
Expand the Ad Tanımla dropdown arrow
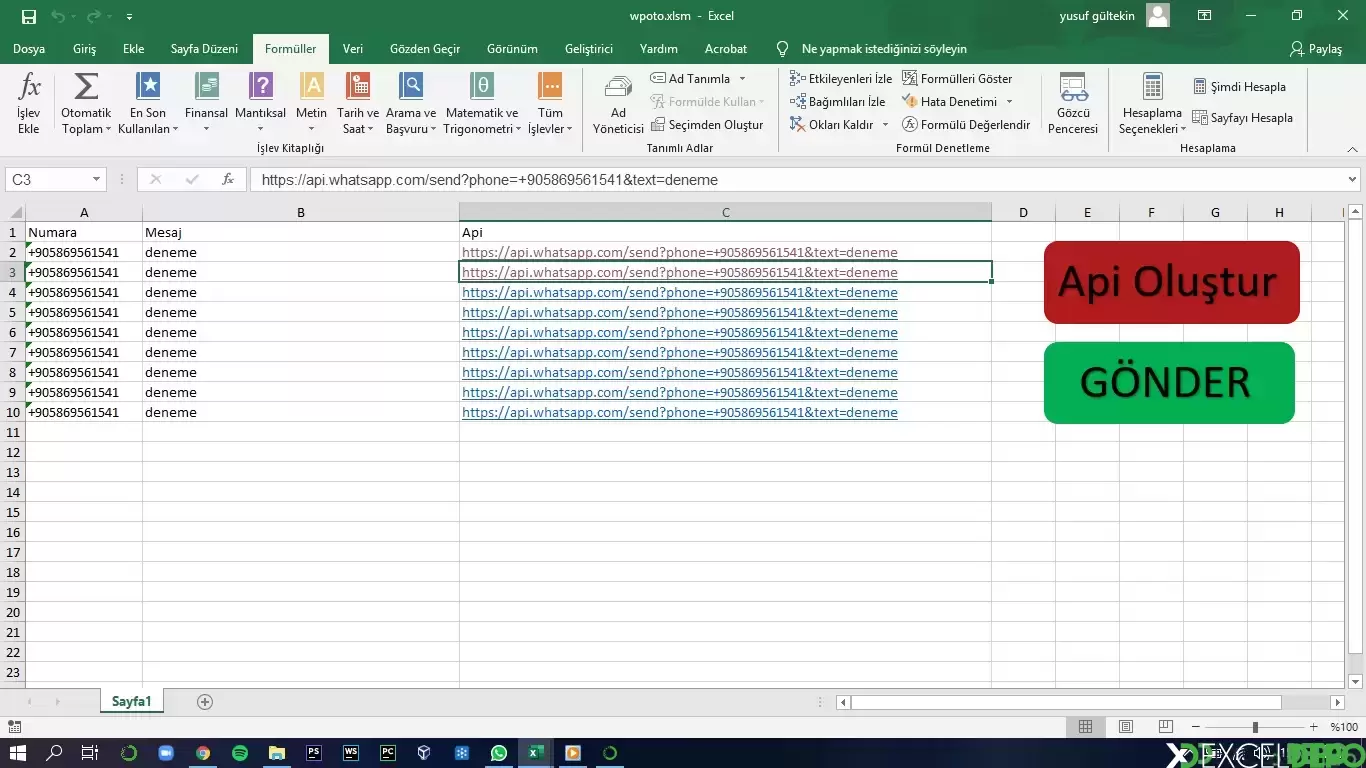coord(742,78)
